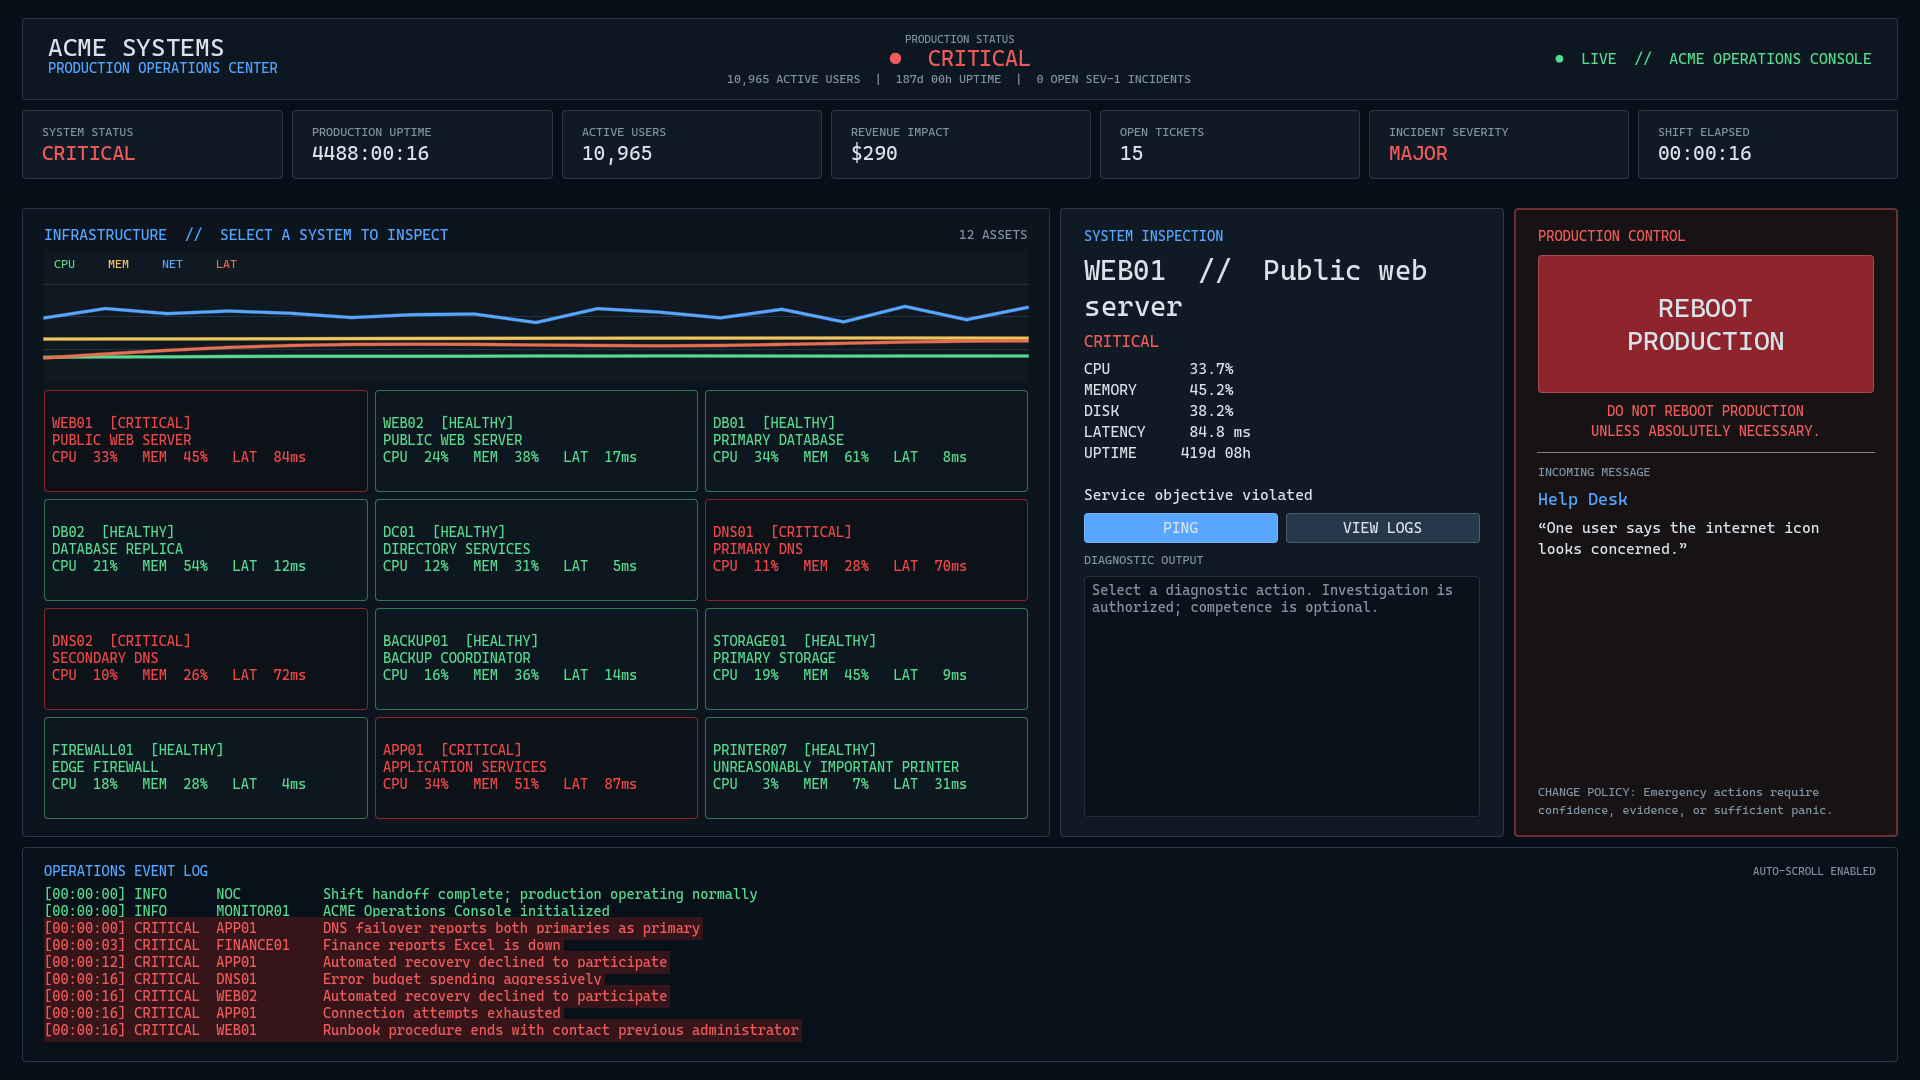Toggle the CPU chart legend series
Screen dimensions: 1920x1080
[x=64, y=265]
